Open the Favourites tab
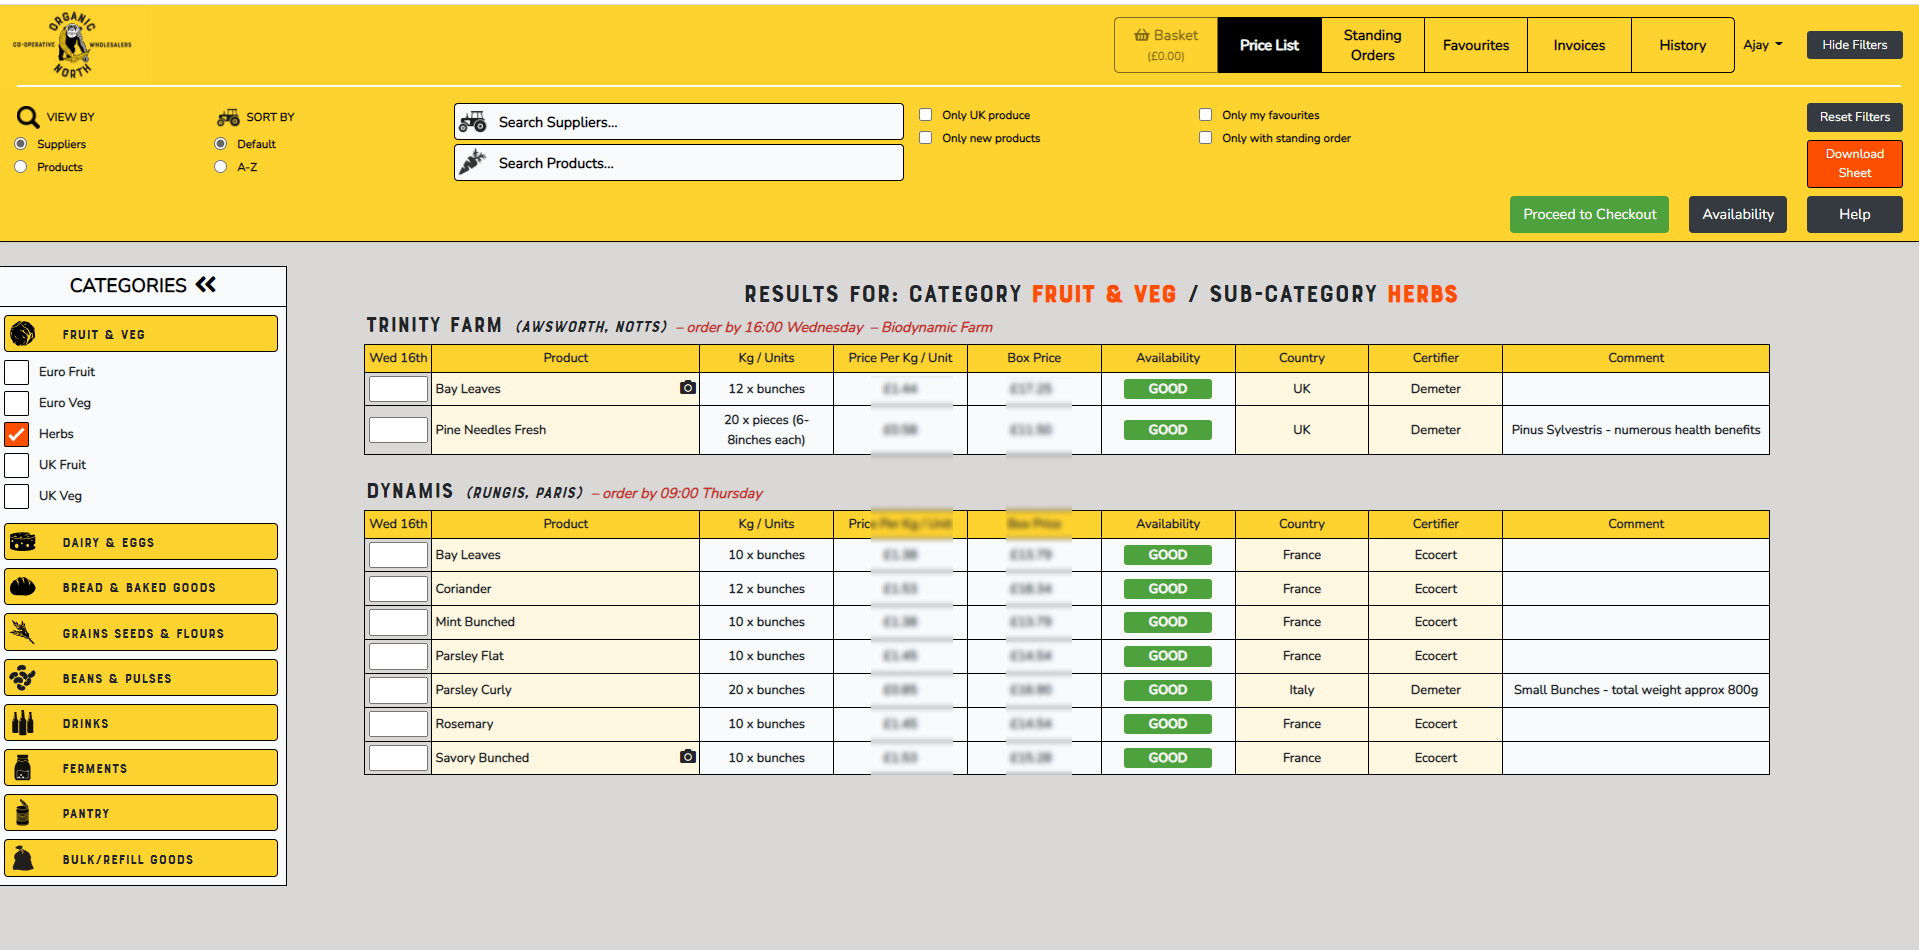This screenshot has height=950, width=1919. [1476, 45]
